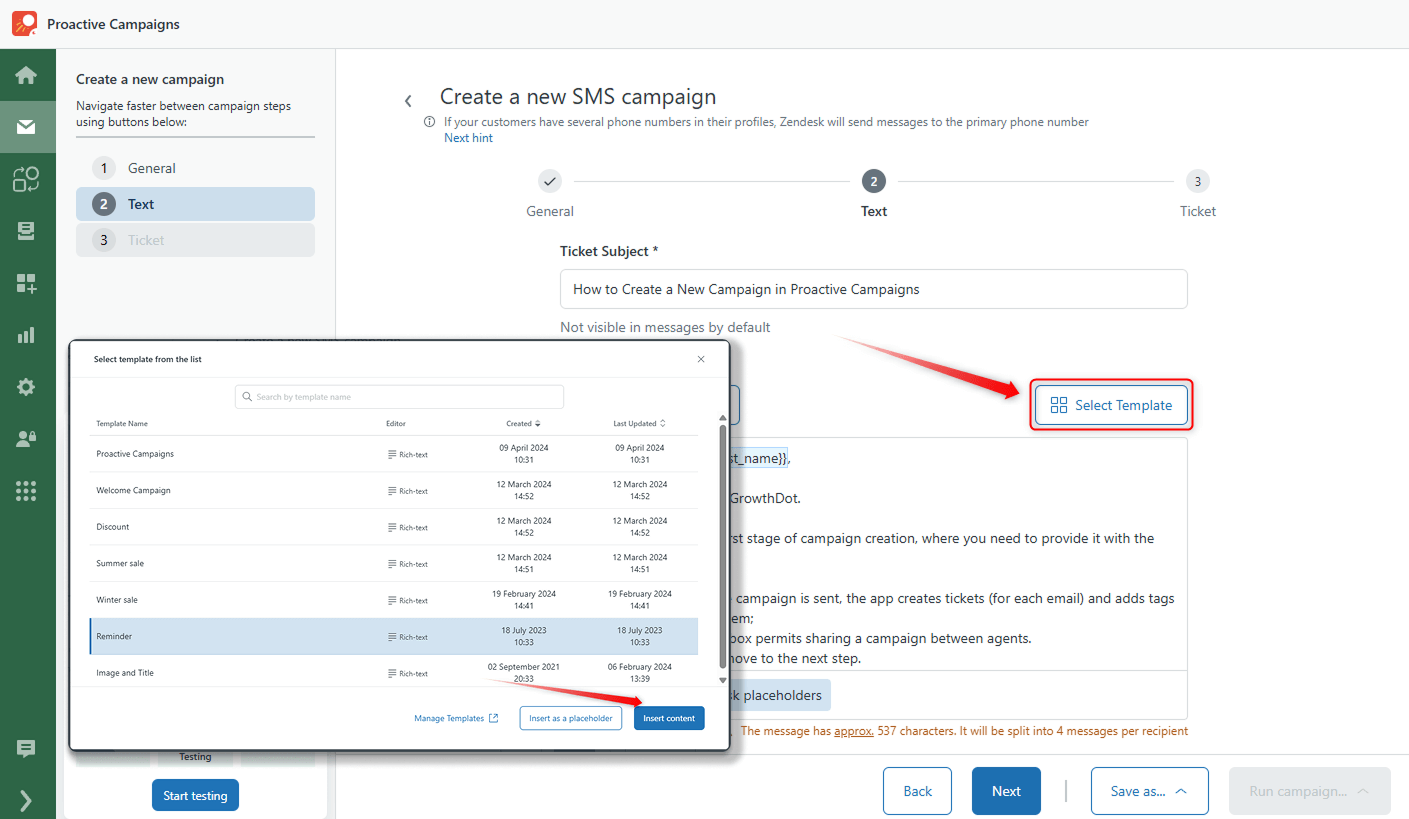Screen dimensions: 1409x819
Task: Click the Proactive Campaigns app logo
Action: [x=24, y=23]
